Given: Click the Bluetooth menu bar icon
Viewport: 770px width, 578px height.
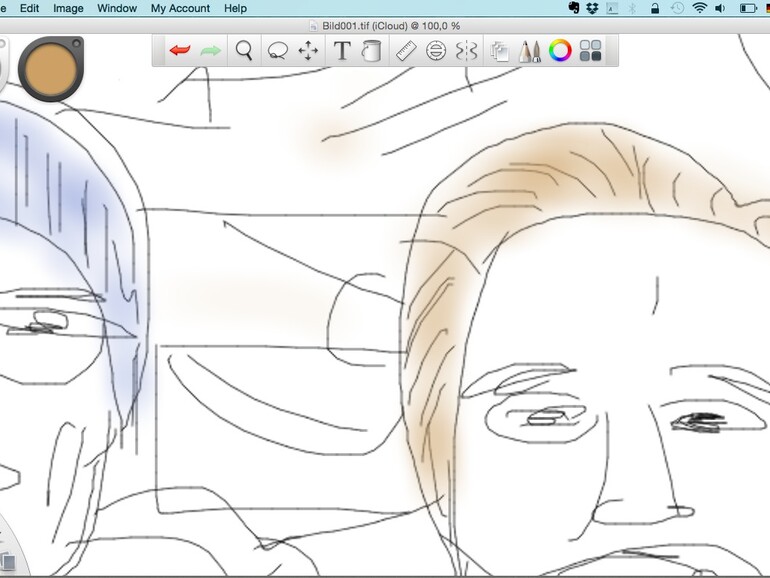Looking at the screenshot, I should click(x=632, y=8).
